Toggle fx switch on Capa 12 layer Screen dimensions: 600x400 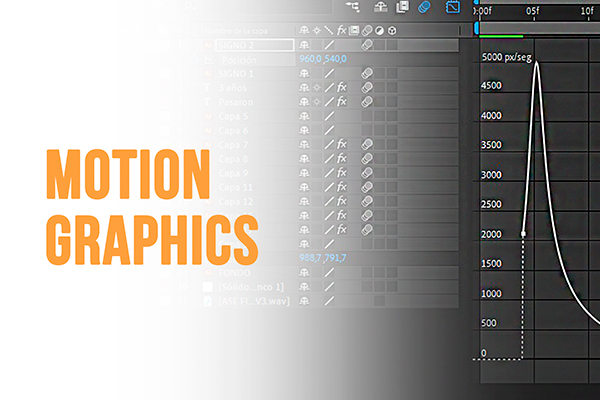(x=341, y=201)
